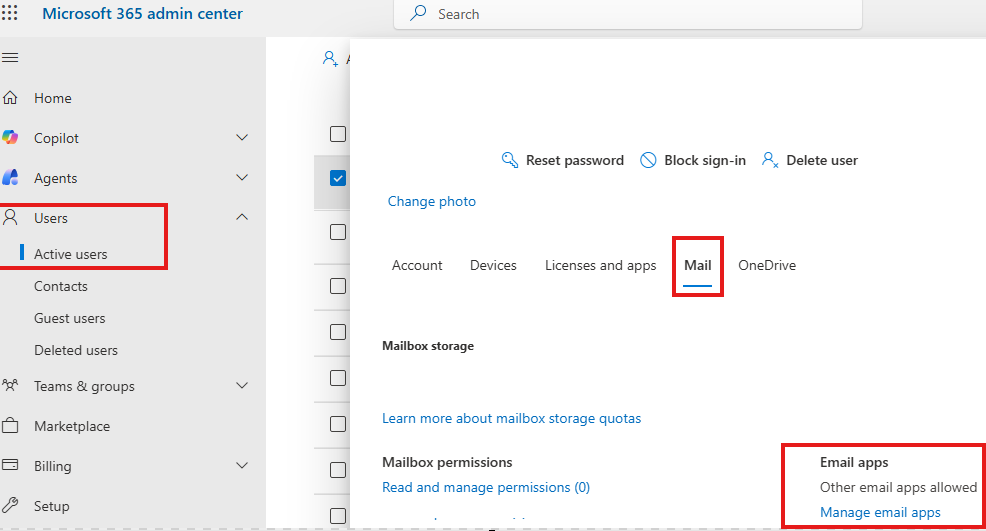Image resolution: width=986 pixels, height=531 pixels.
Task: Open Deleted users page
Action: pos(75,350)
